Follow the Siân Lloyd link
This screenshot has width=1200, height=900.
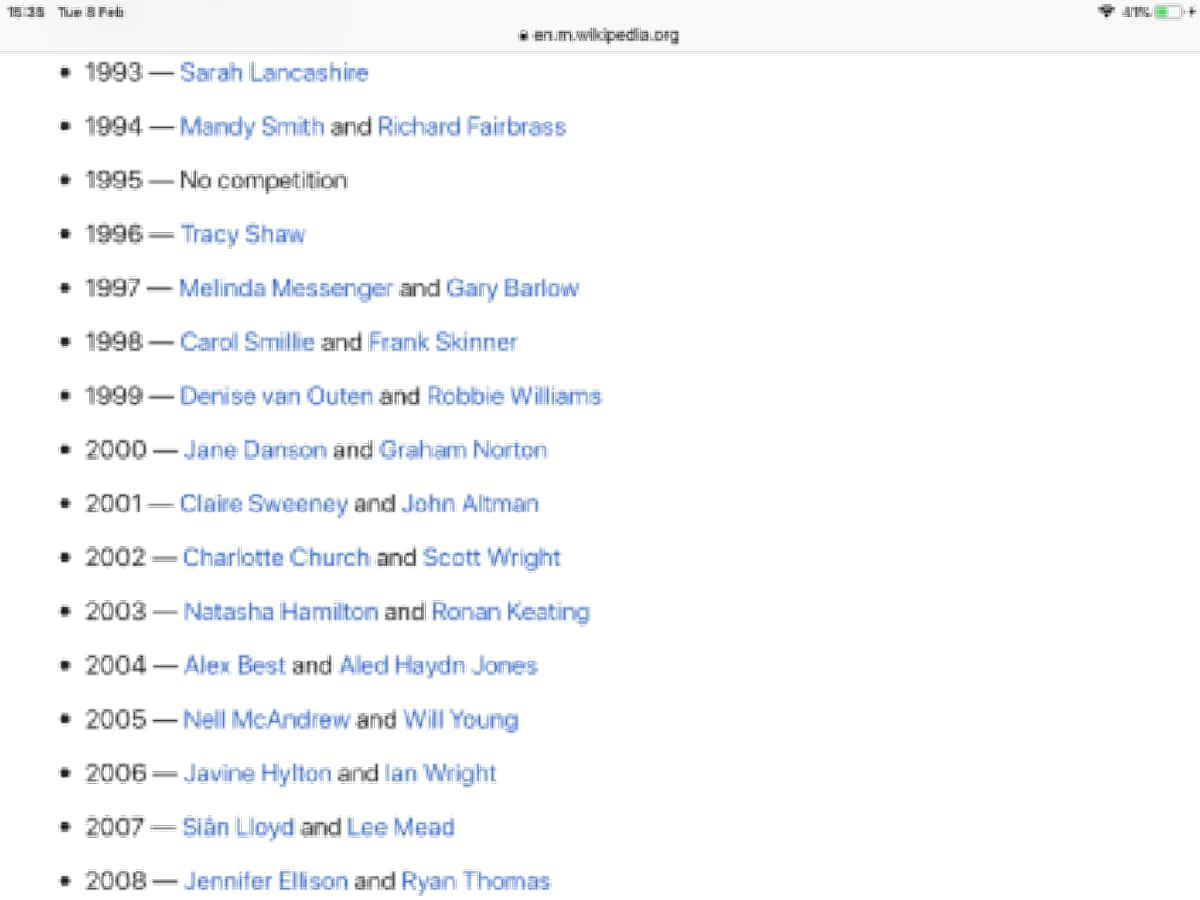[x=238, y=828]
